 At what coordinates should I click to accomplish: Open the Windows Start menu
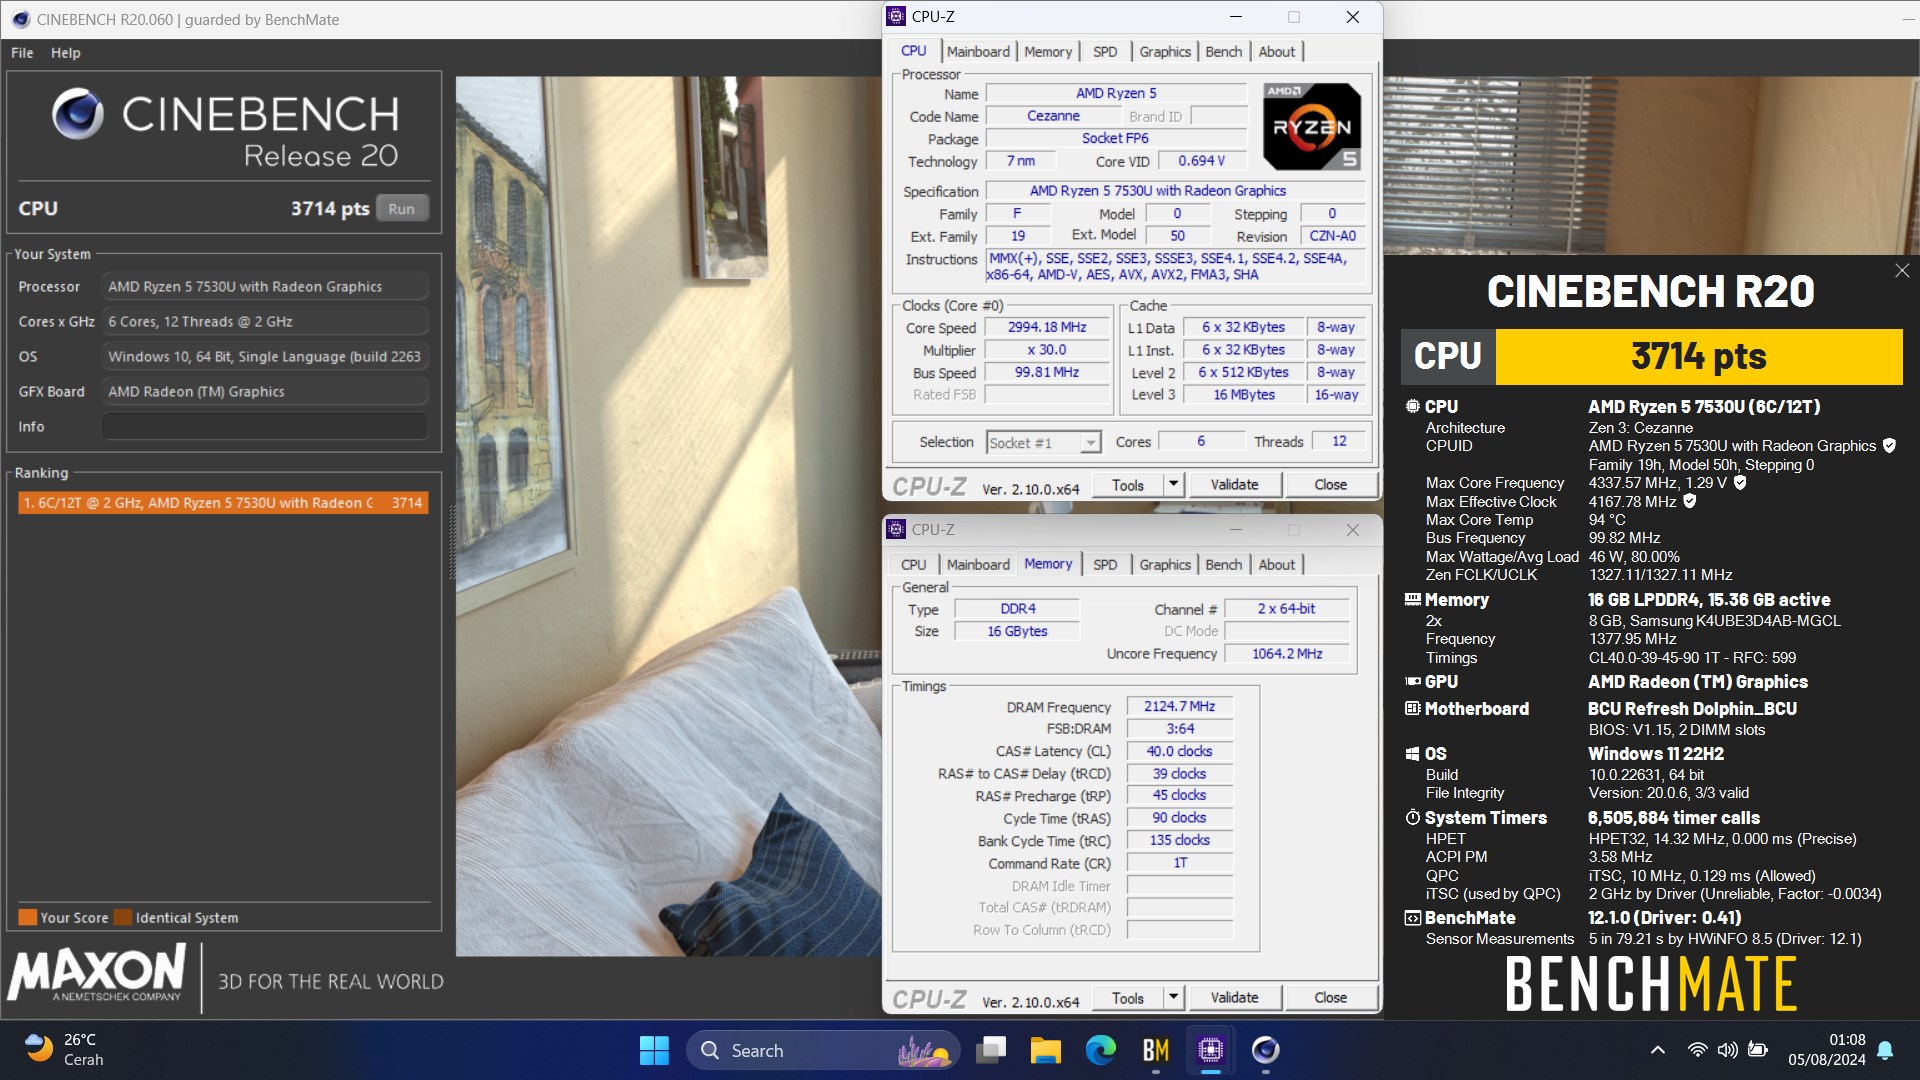coord(654,1050)
